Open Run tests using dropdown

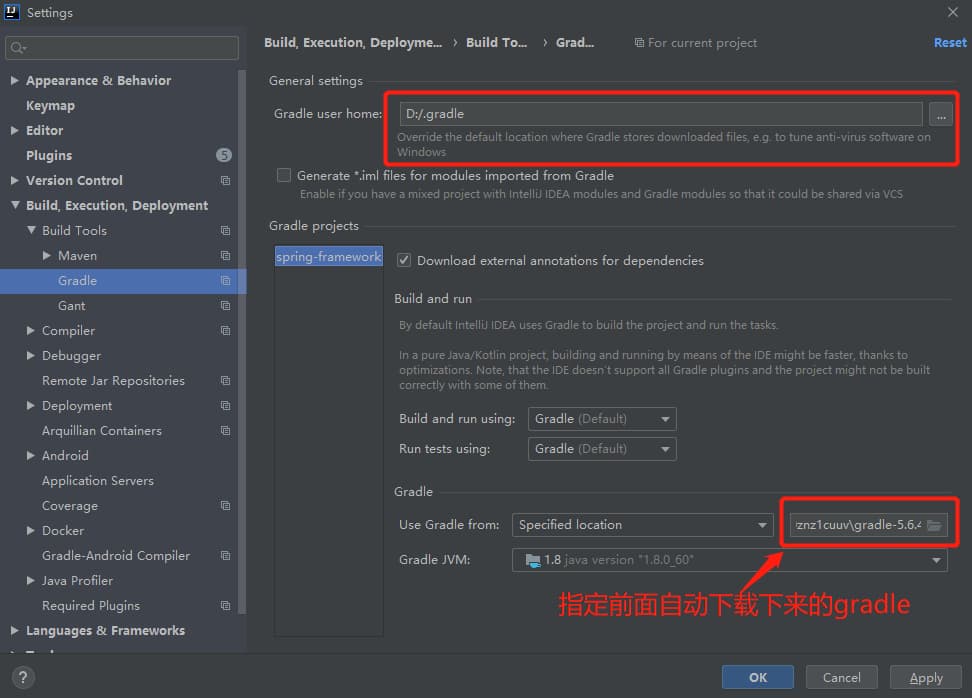click(x=602, y=449)
